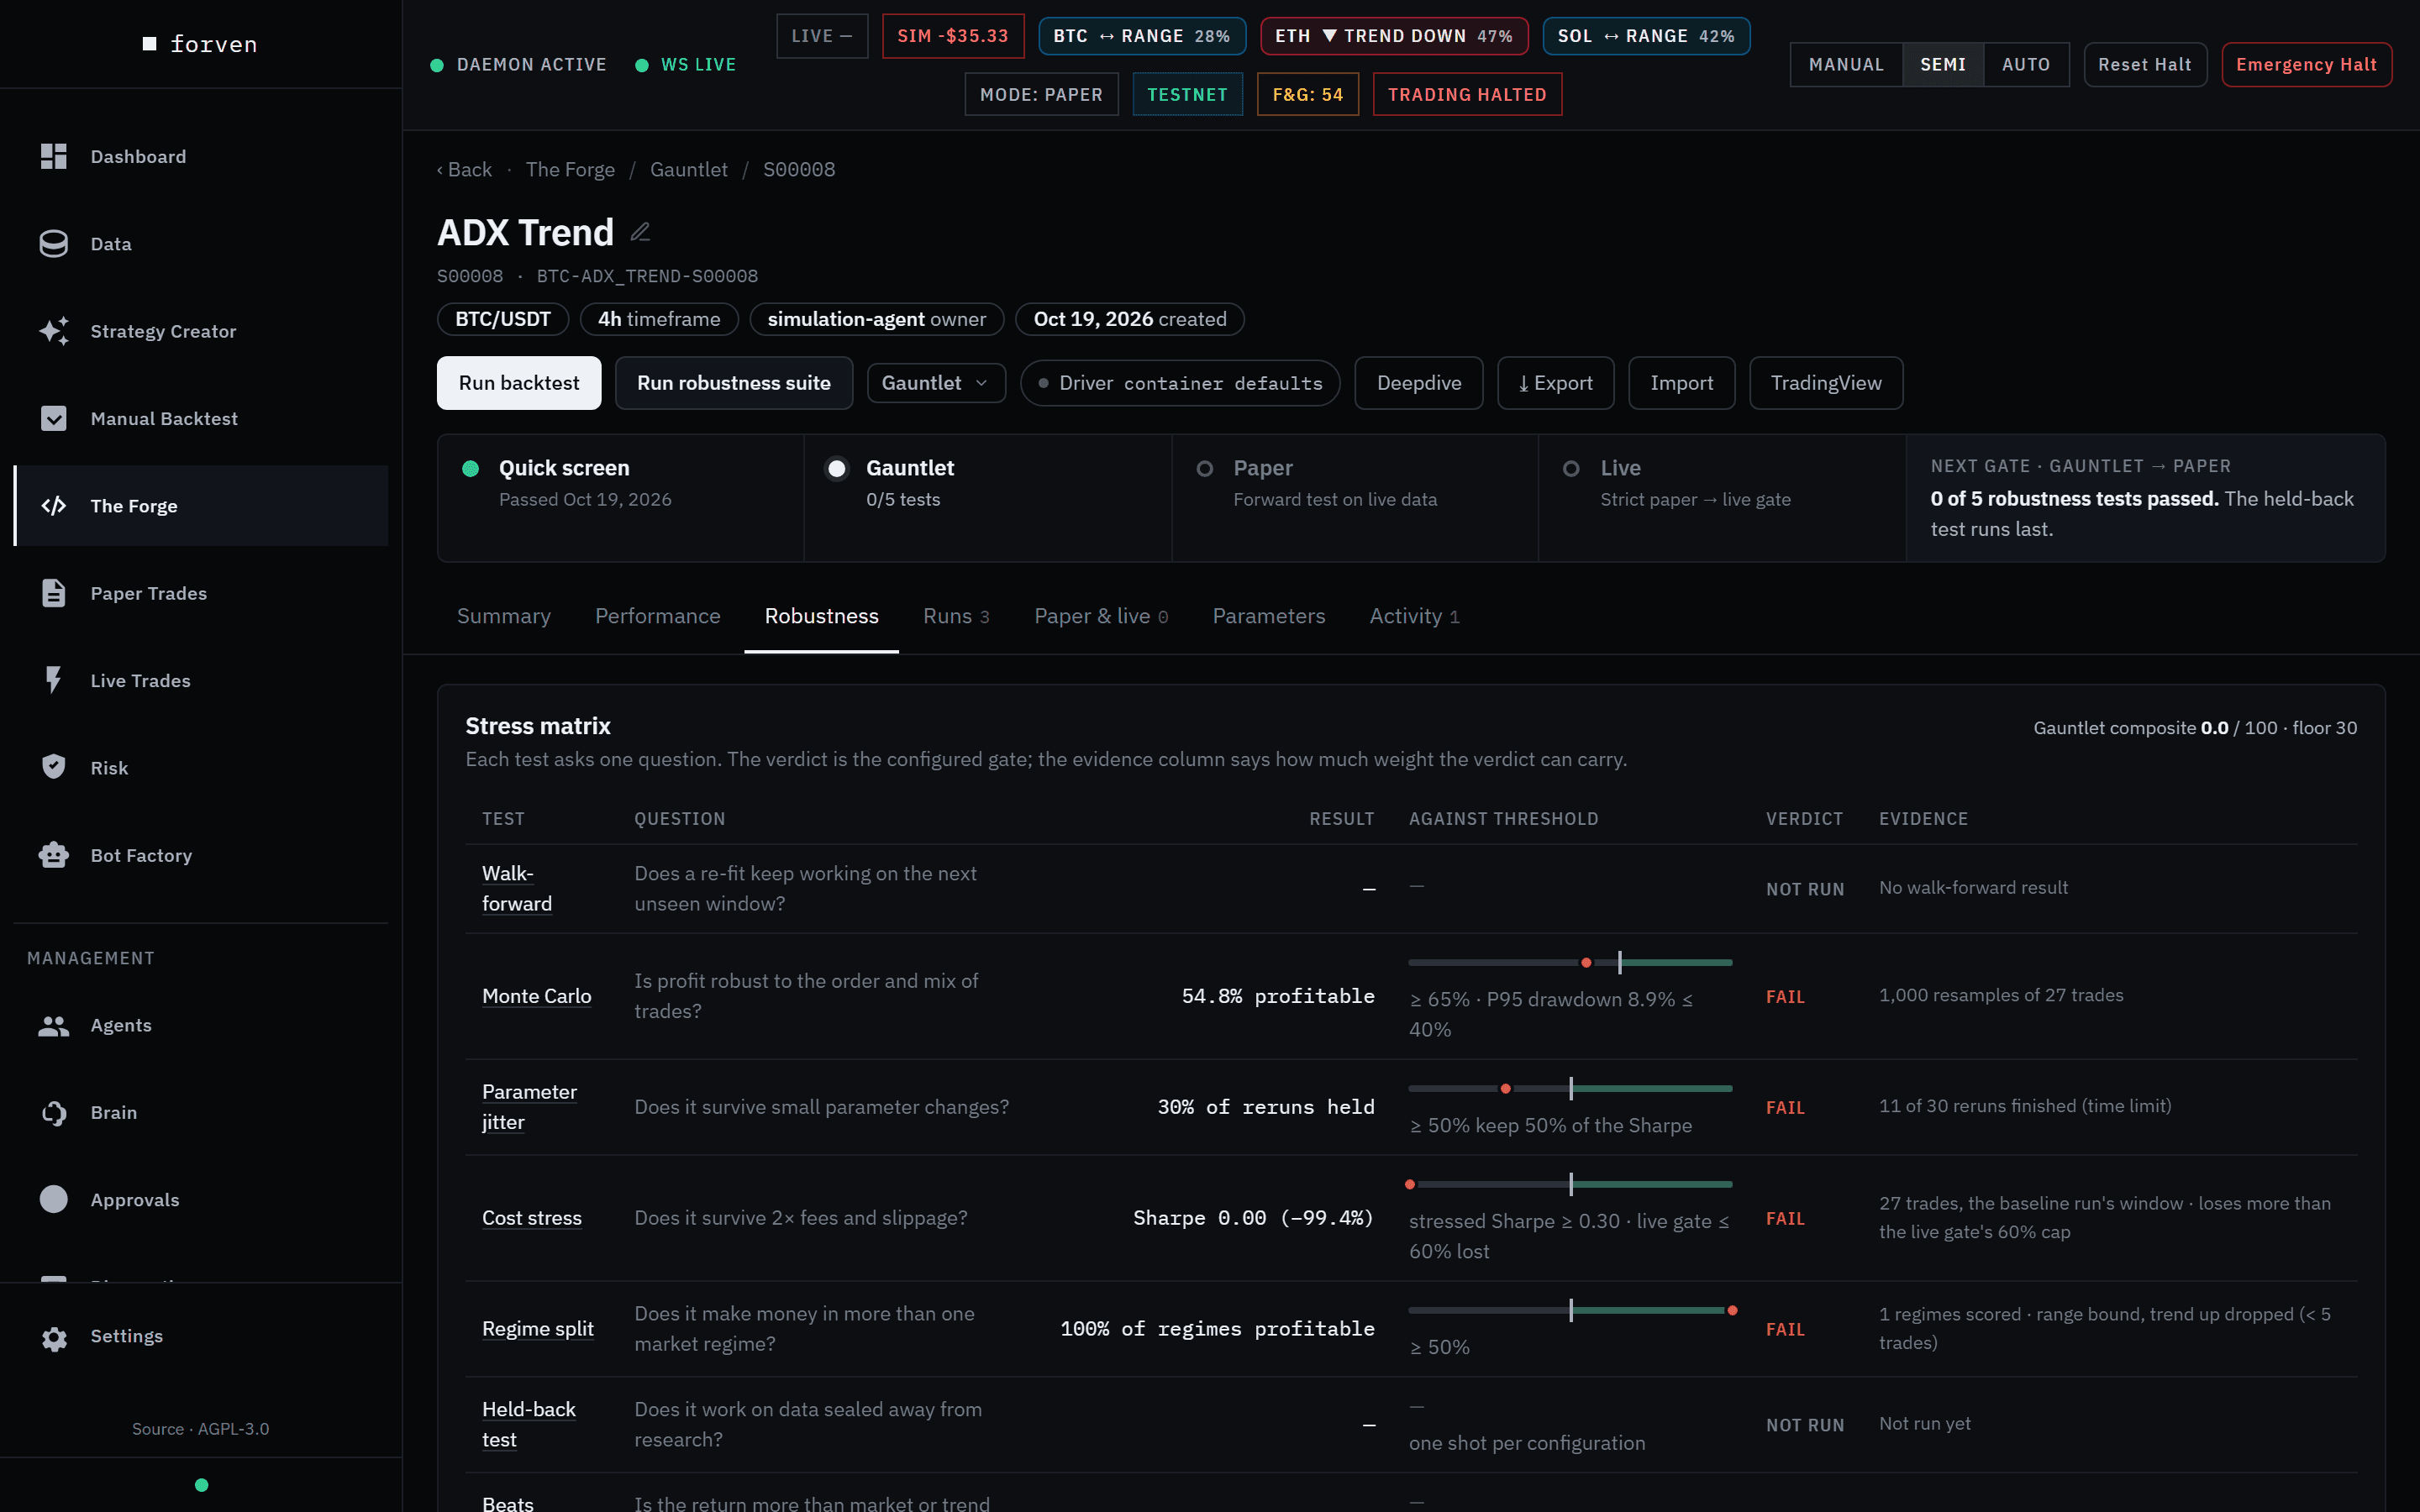Expand the Gauntlet dropdown

point(936,383)
